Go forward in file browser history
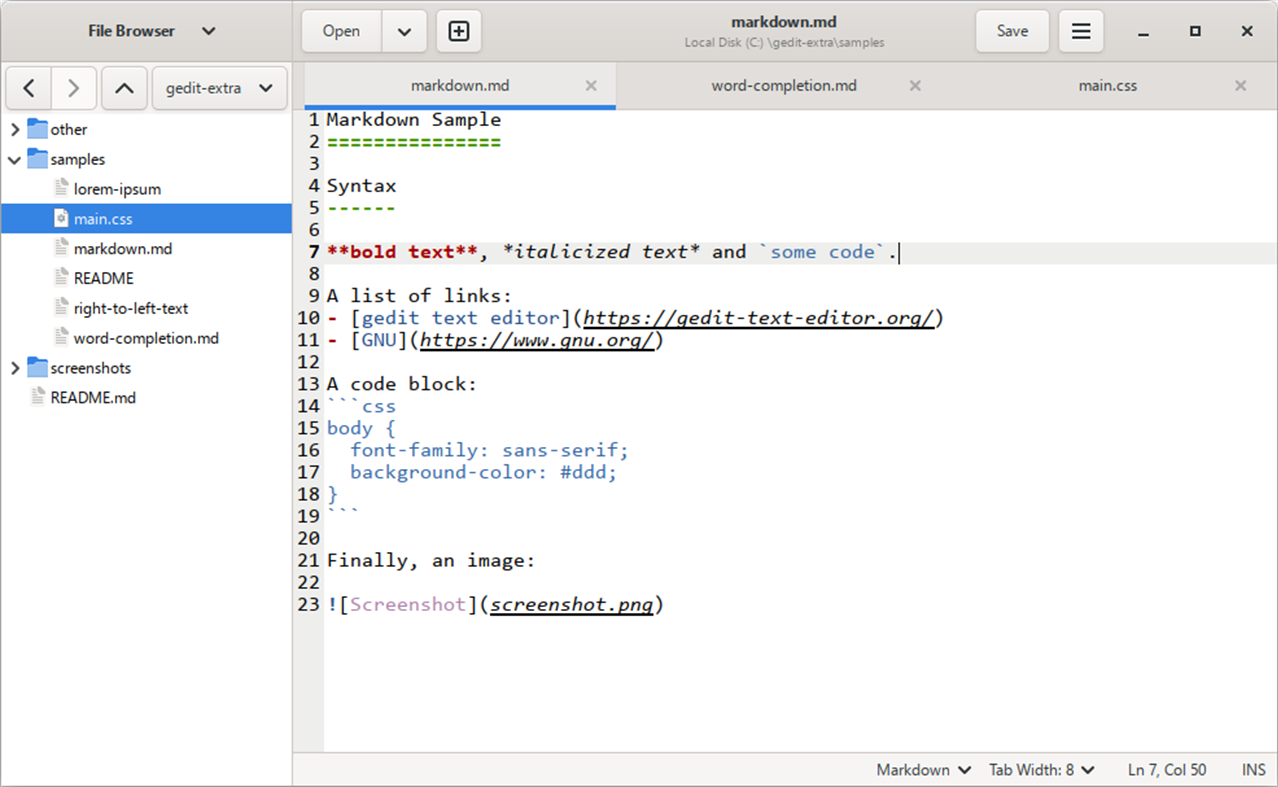 click(x=74, y=88)
